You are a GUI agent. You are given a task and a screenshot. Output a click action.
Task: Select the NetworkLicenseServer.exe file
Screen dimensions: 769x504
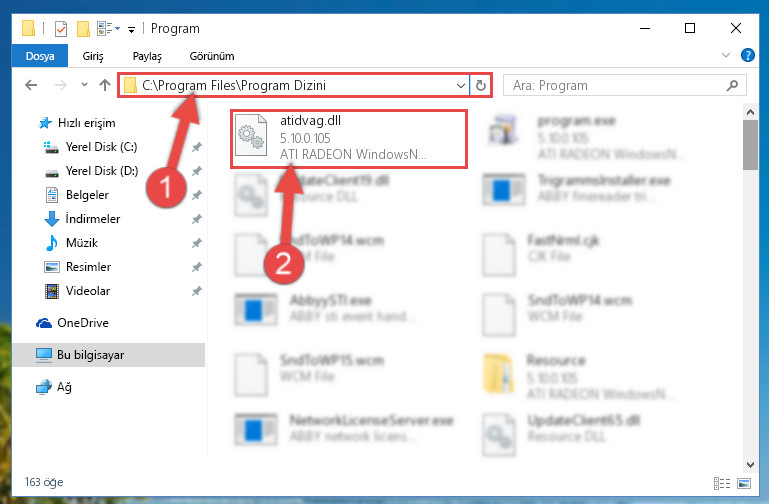coord(345,428)
